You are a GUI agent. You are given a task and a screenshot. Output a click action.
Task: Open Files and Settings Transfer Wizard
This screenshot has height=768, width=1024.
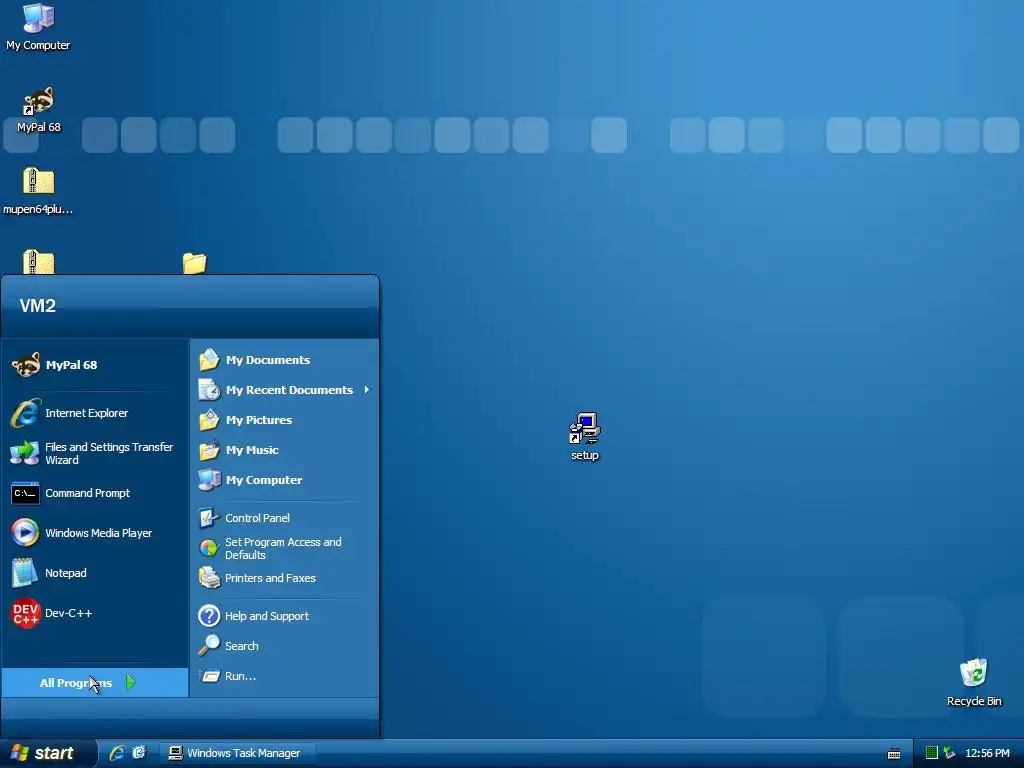click(95, 453)
